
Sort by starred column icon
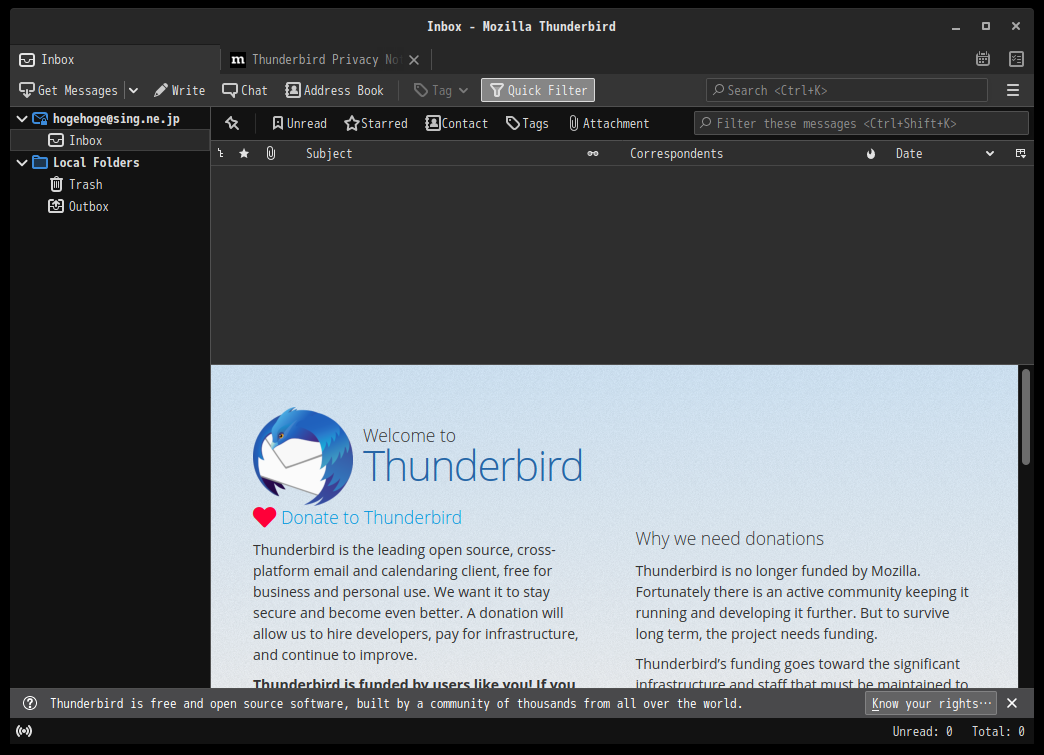(244, 154)
